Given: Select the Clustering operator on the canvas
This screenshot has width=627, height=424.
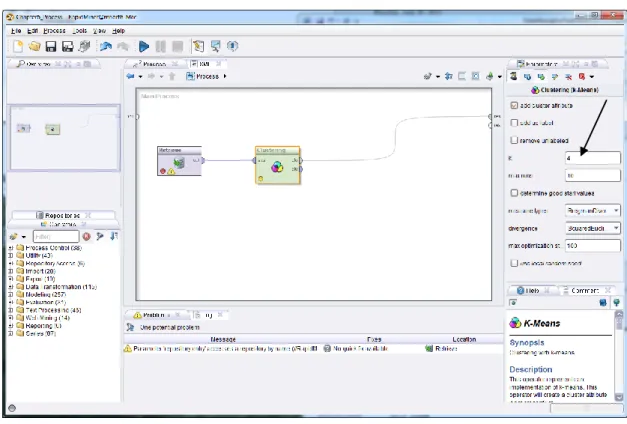Looking at the screenshot, I should point(278,165).
